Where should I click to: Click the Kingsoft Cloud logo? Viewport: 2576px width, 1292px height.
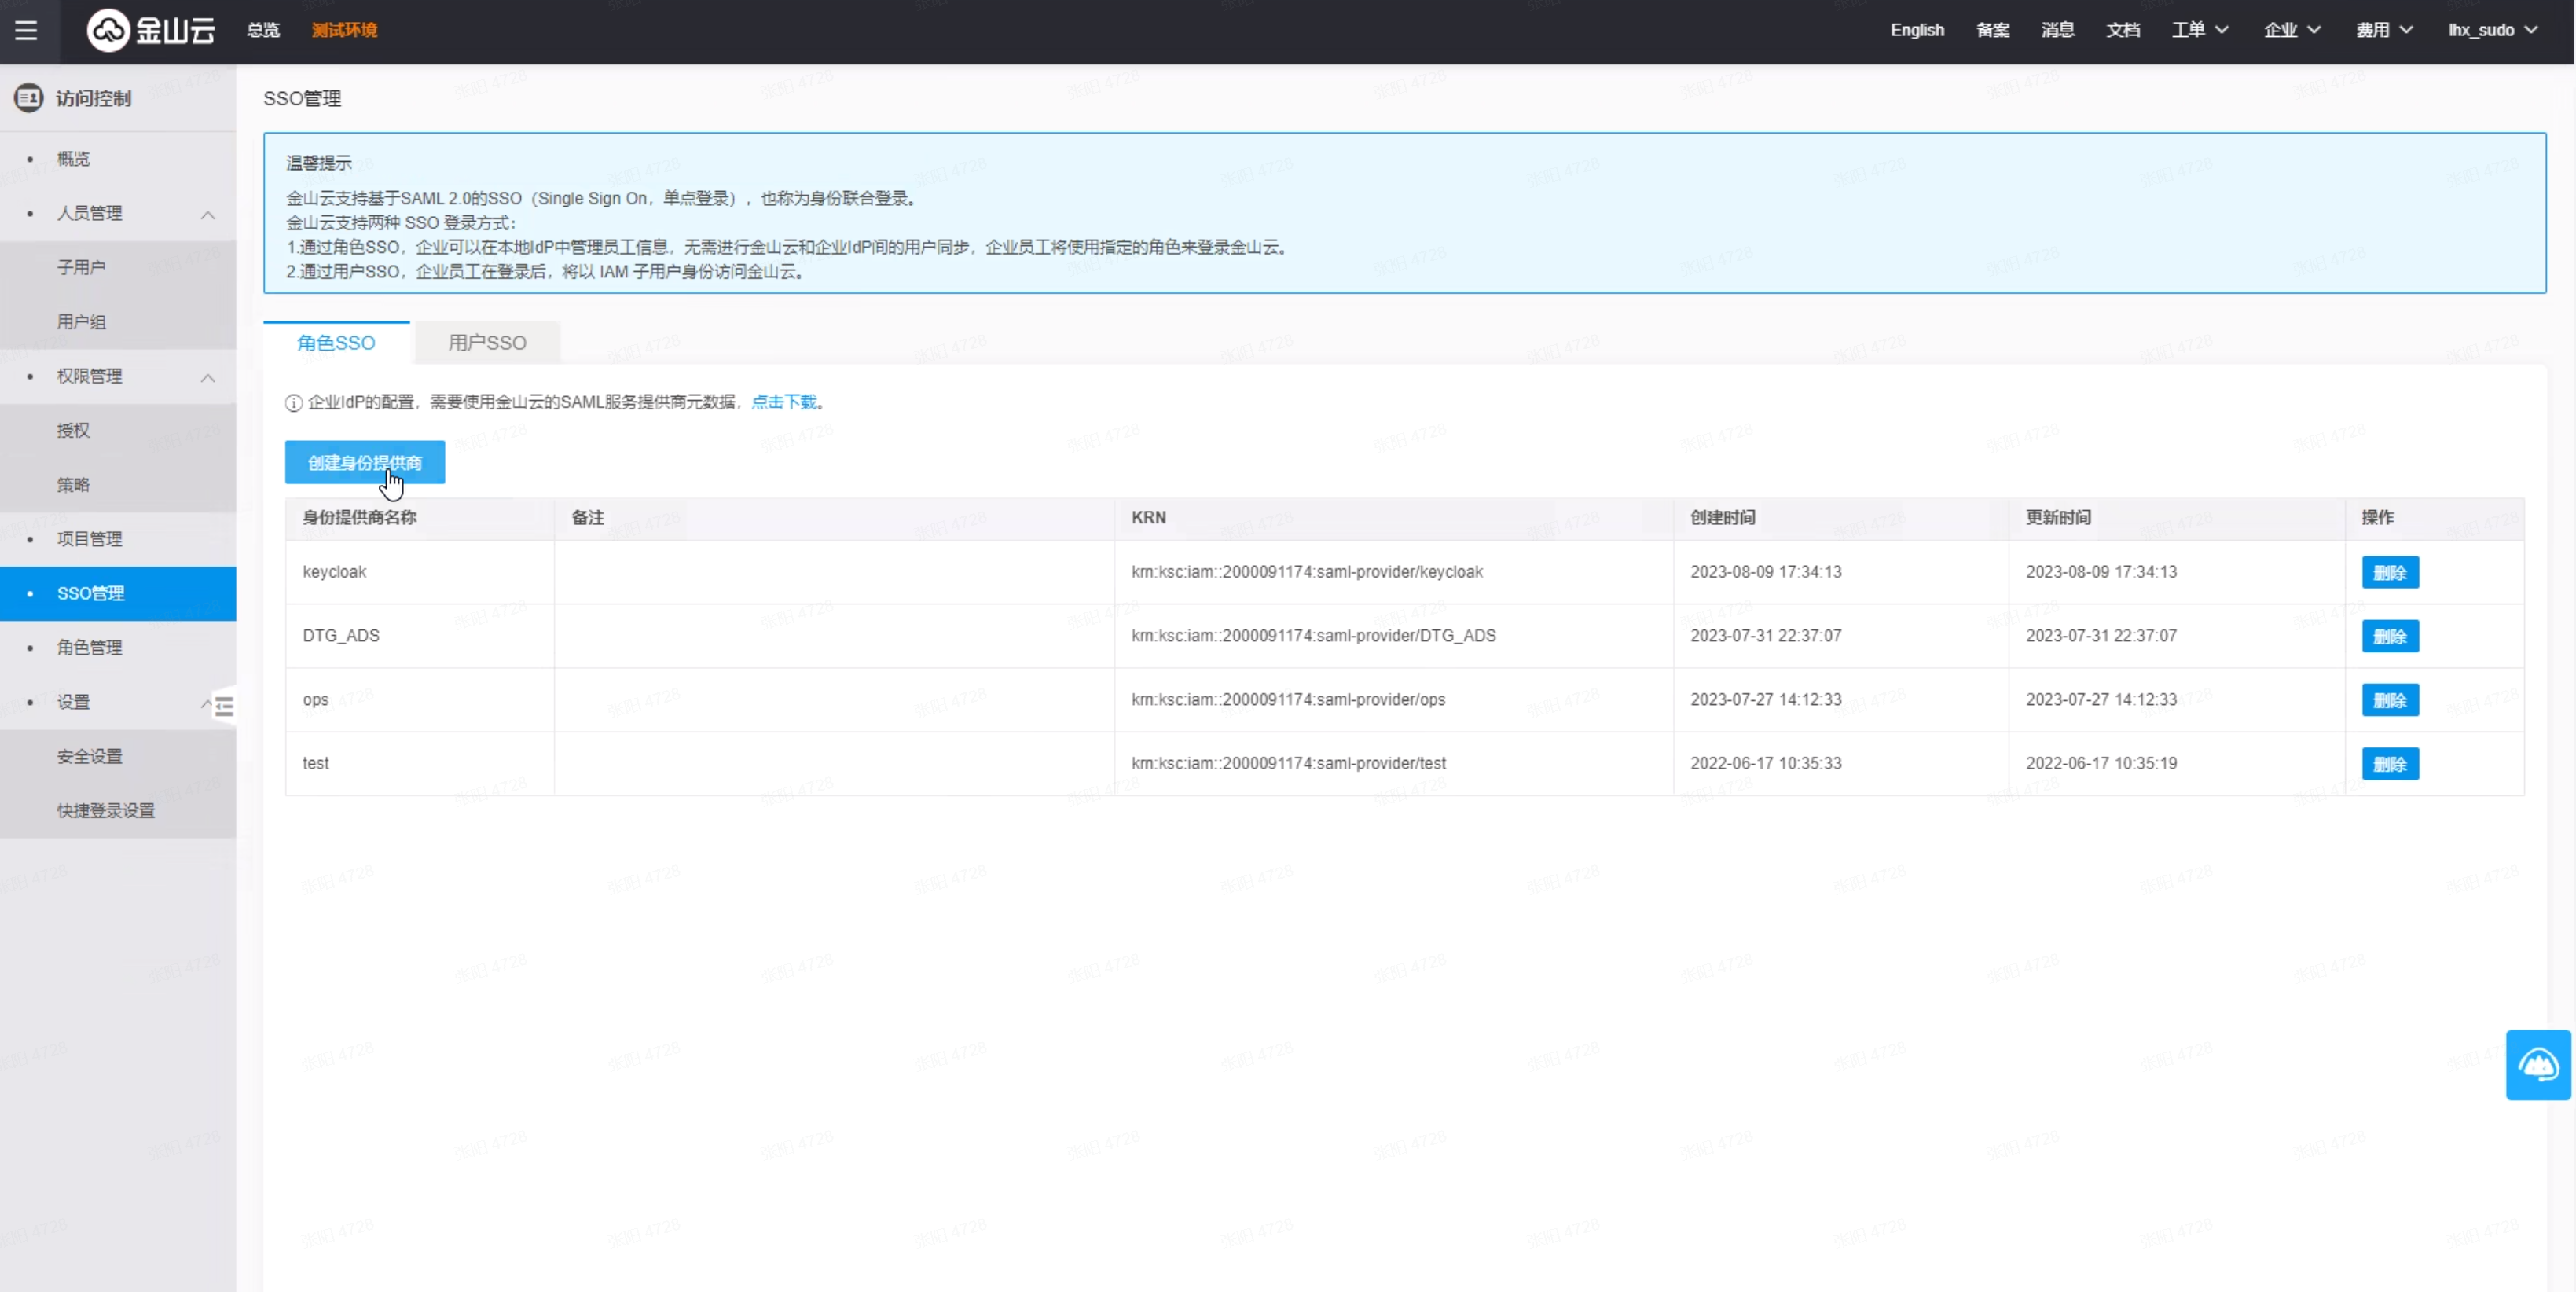click(x=151, y=30)
